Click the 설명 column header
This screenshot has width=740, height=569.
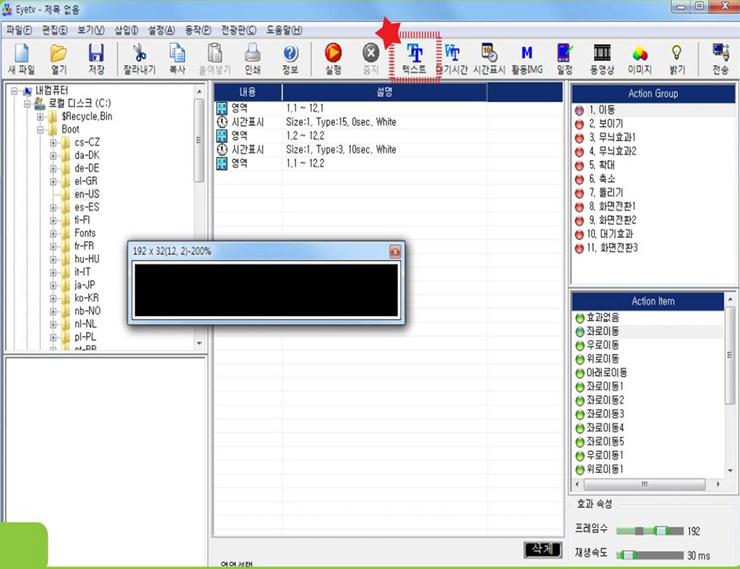click(x=385, y=92)
